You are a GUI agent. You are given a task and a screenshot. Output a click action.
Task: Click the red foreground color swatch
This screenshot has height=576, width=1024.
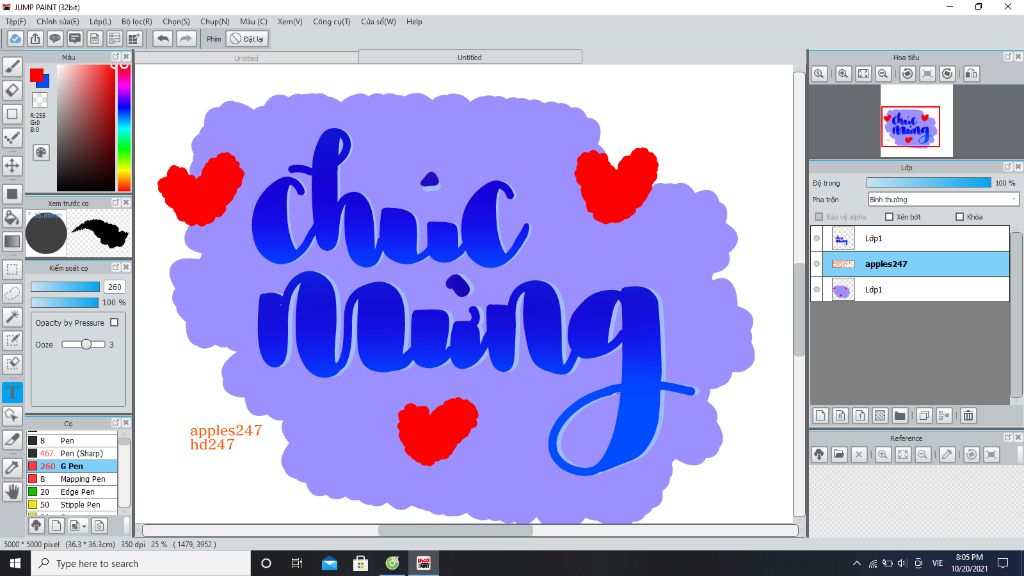click(37, 75)
